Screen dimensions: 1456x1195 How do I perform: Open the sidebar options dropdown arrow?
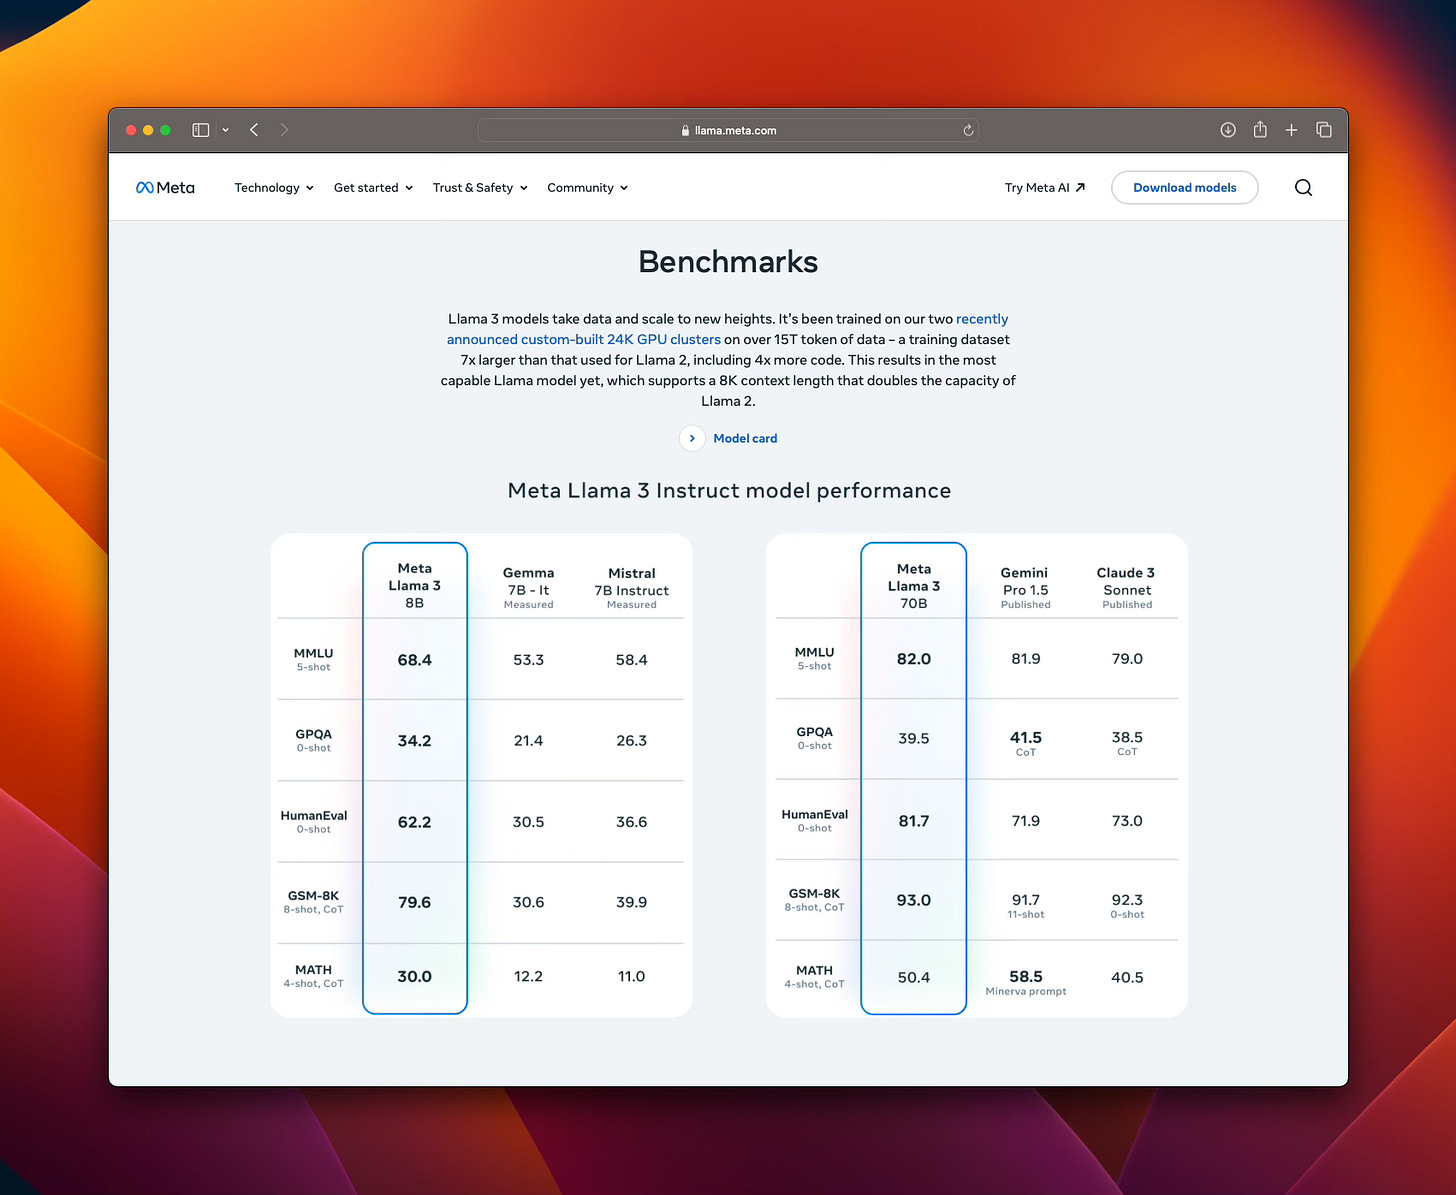(x=225, y=130)
